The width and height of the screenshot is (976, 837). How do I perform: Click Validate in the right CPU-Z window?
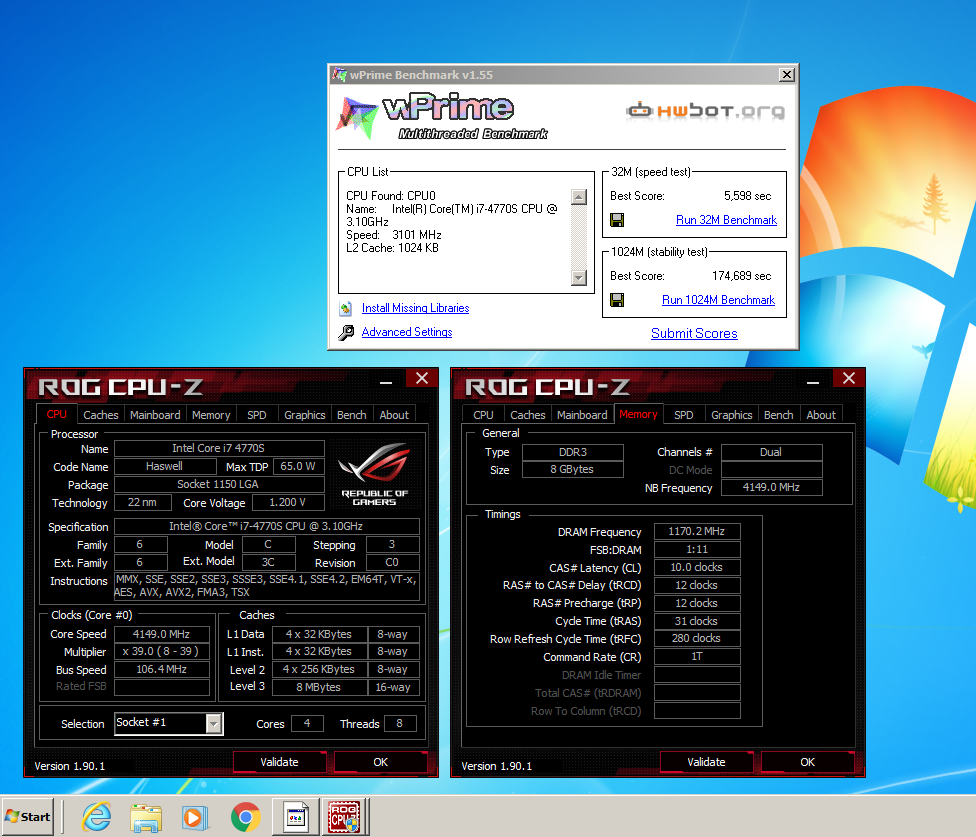tap(706, 762)
